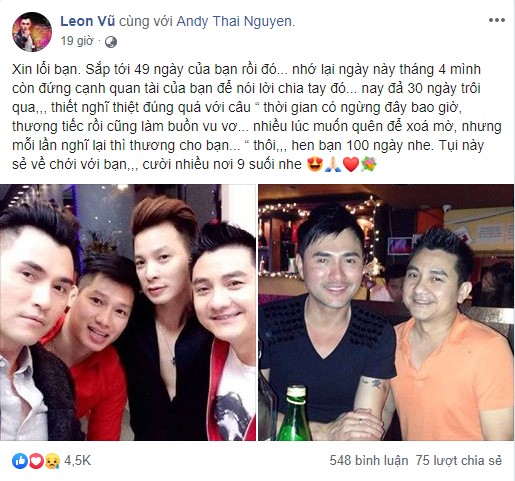Image resolution: width=515 pixels, height=481 pixels.
Task: Open the Leon Vũ profile link
Action: [x=88, y=21]
